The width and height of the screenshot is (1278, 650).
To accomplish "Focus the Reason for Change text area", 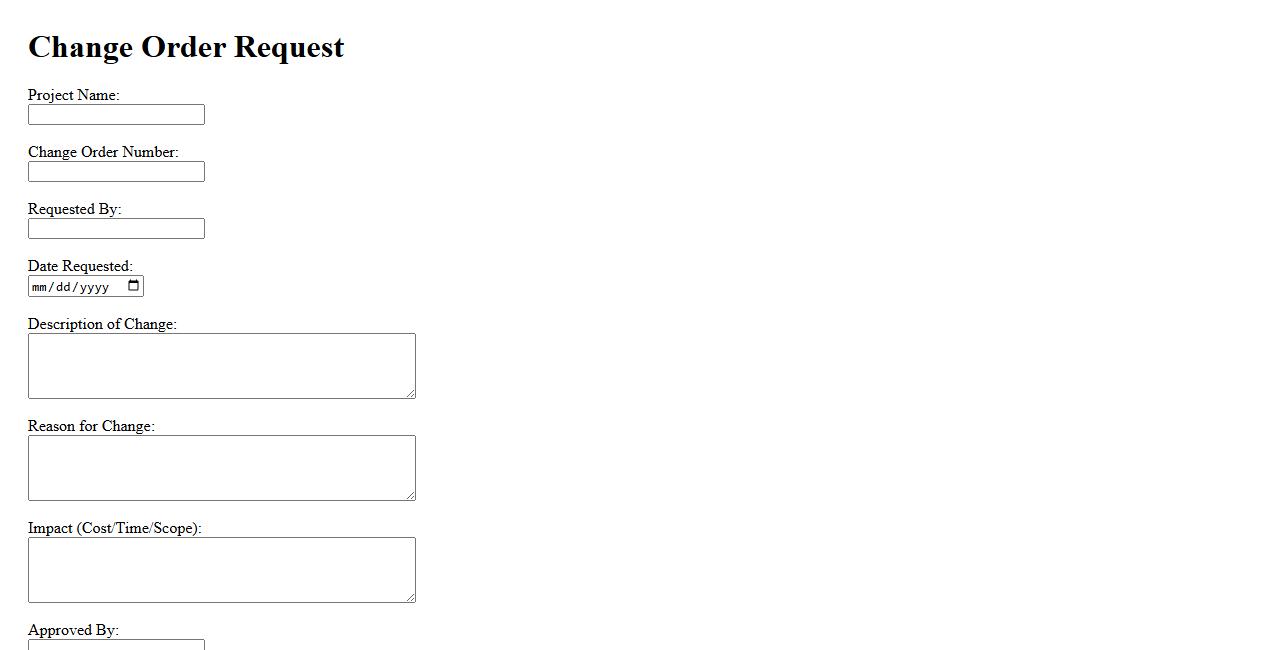I will [221, 468].
